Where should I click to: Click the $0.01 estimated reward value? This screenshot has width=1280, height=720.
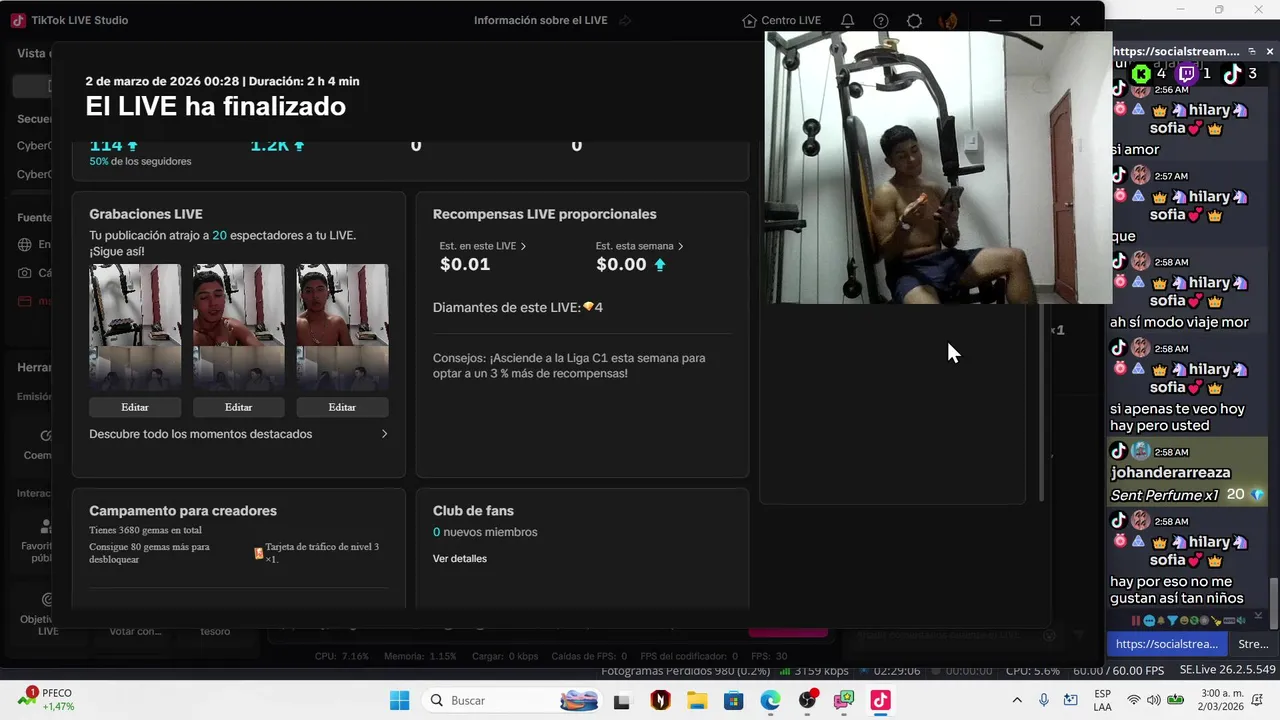(465, 265)
